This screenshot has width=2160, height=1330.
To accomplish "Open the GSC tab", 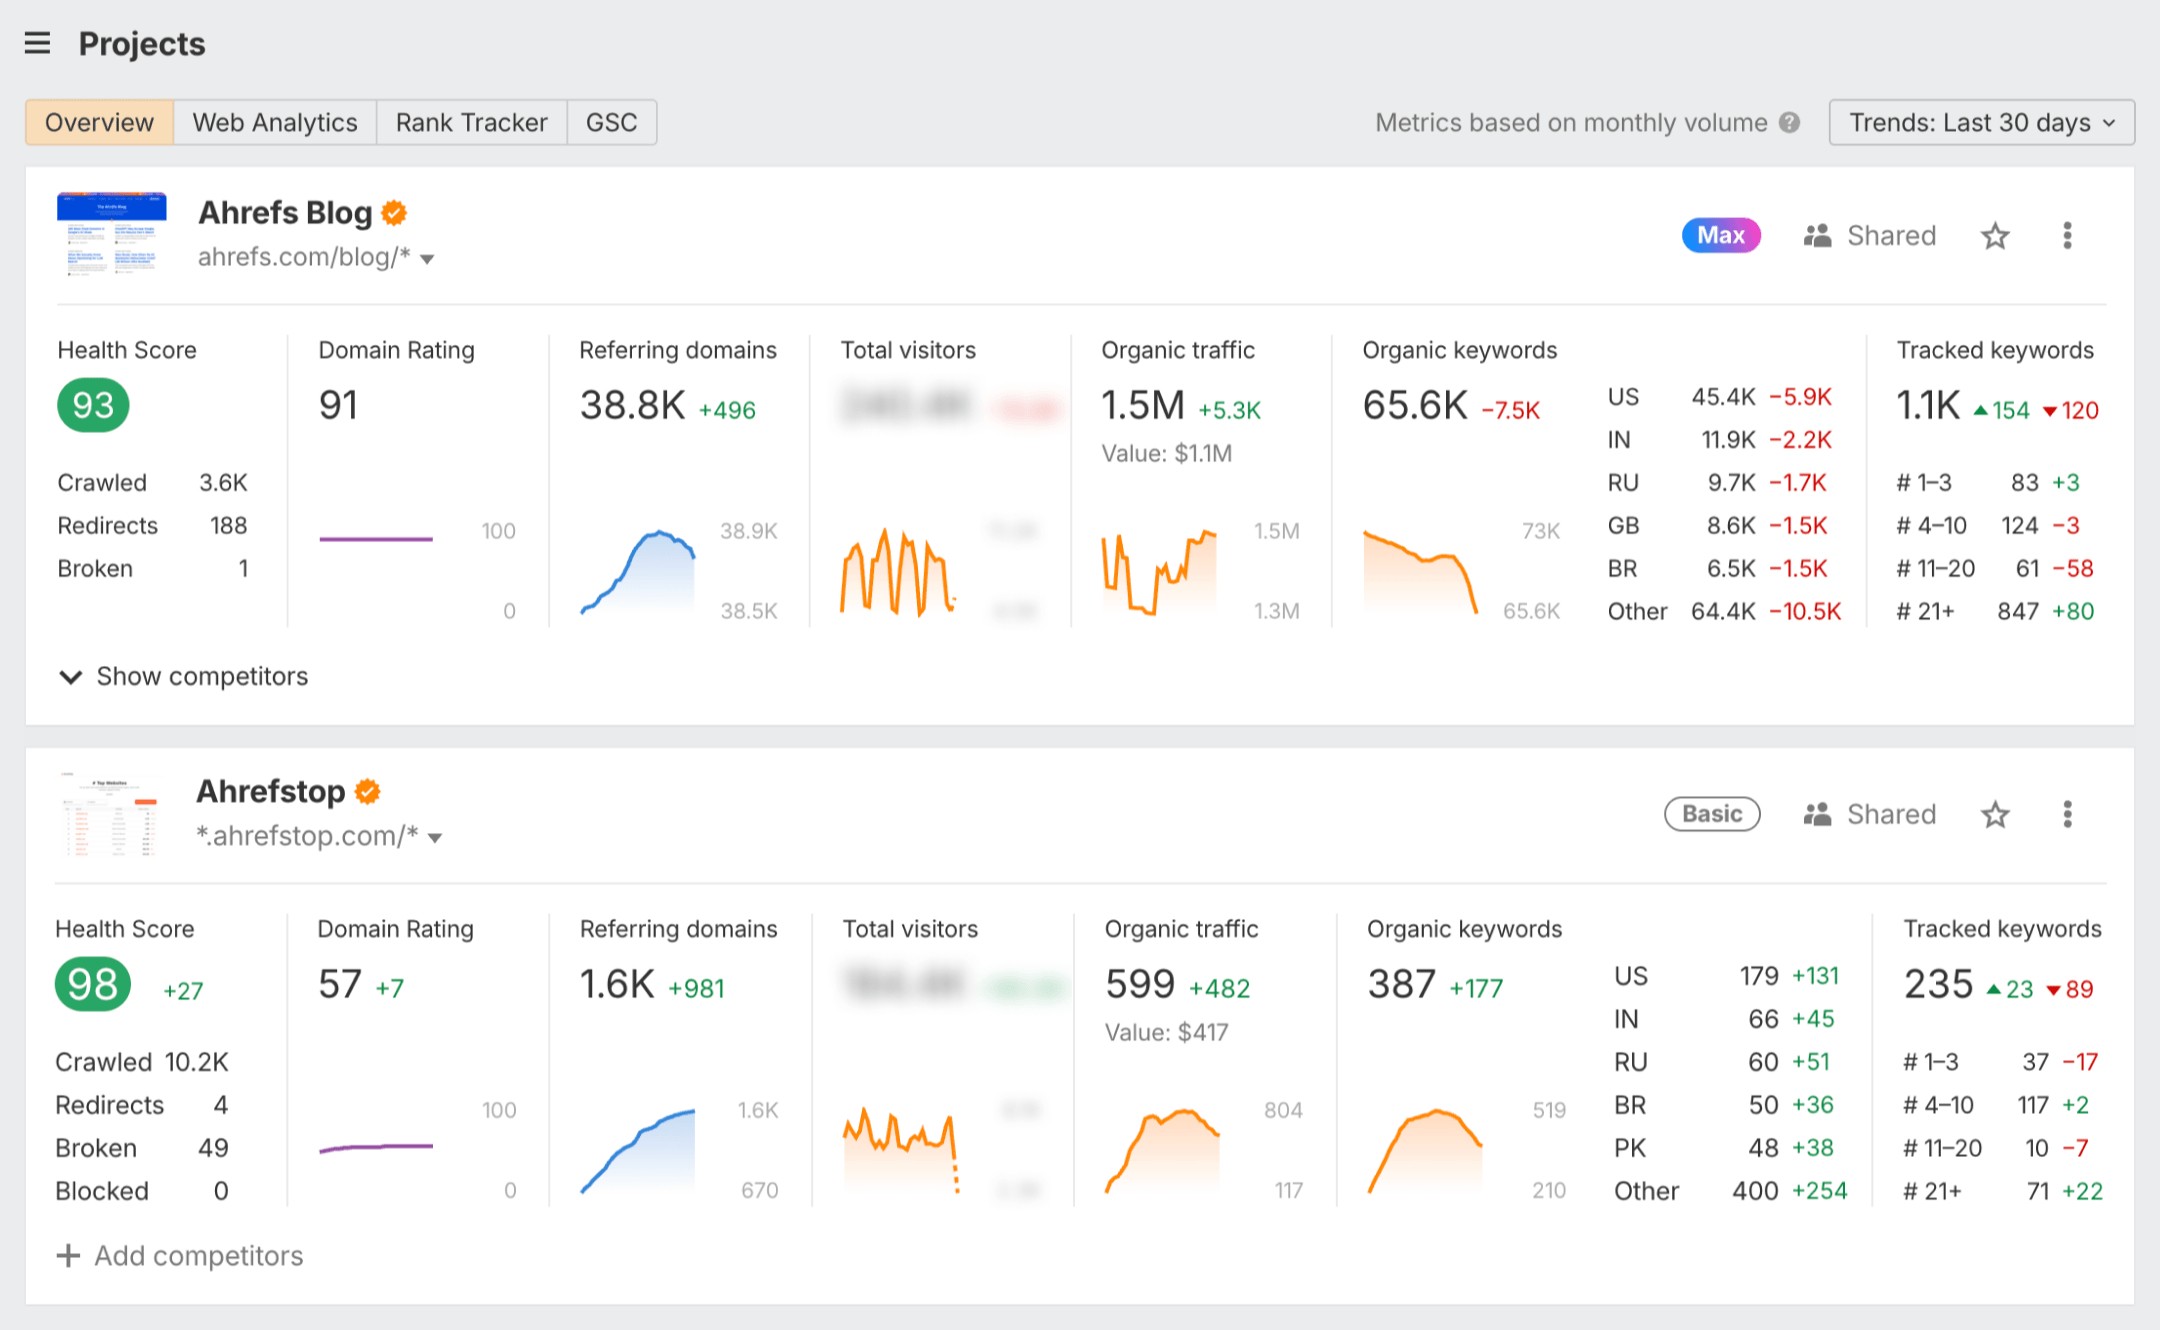I will point(612,122).
